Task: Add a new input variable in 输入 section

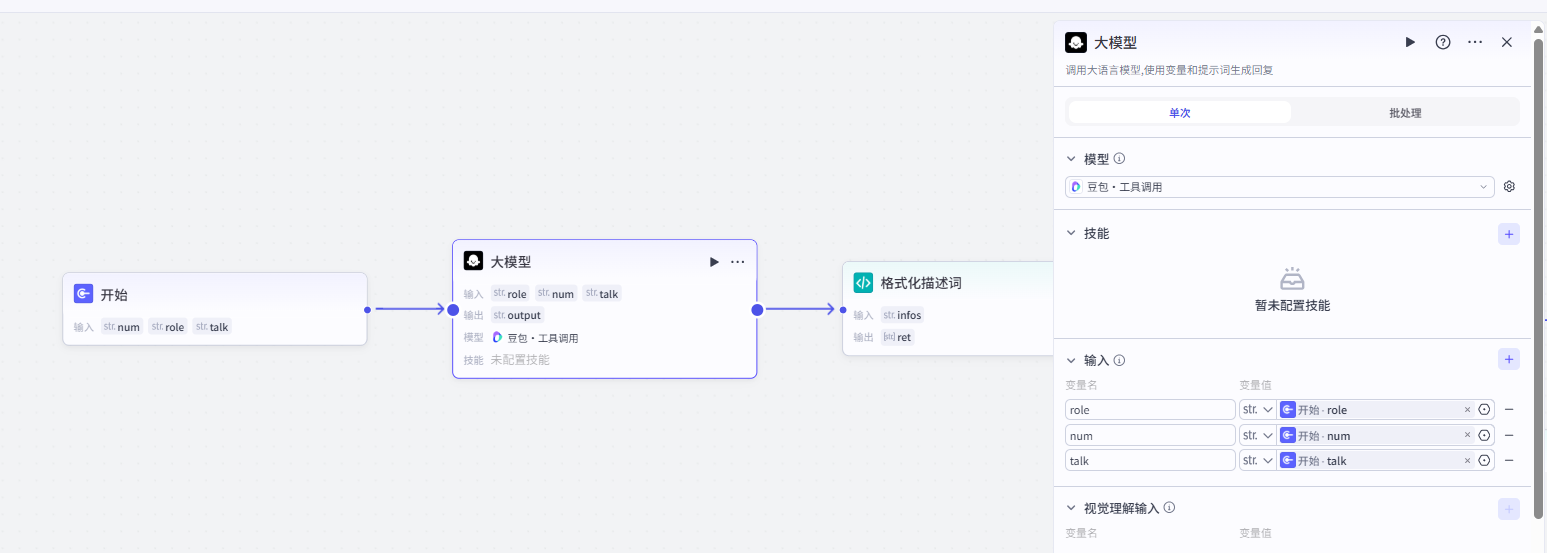Action: pos(1508,359)
